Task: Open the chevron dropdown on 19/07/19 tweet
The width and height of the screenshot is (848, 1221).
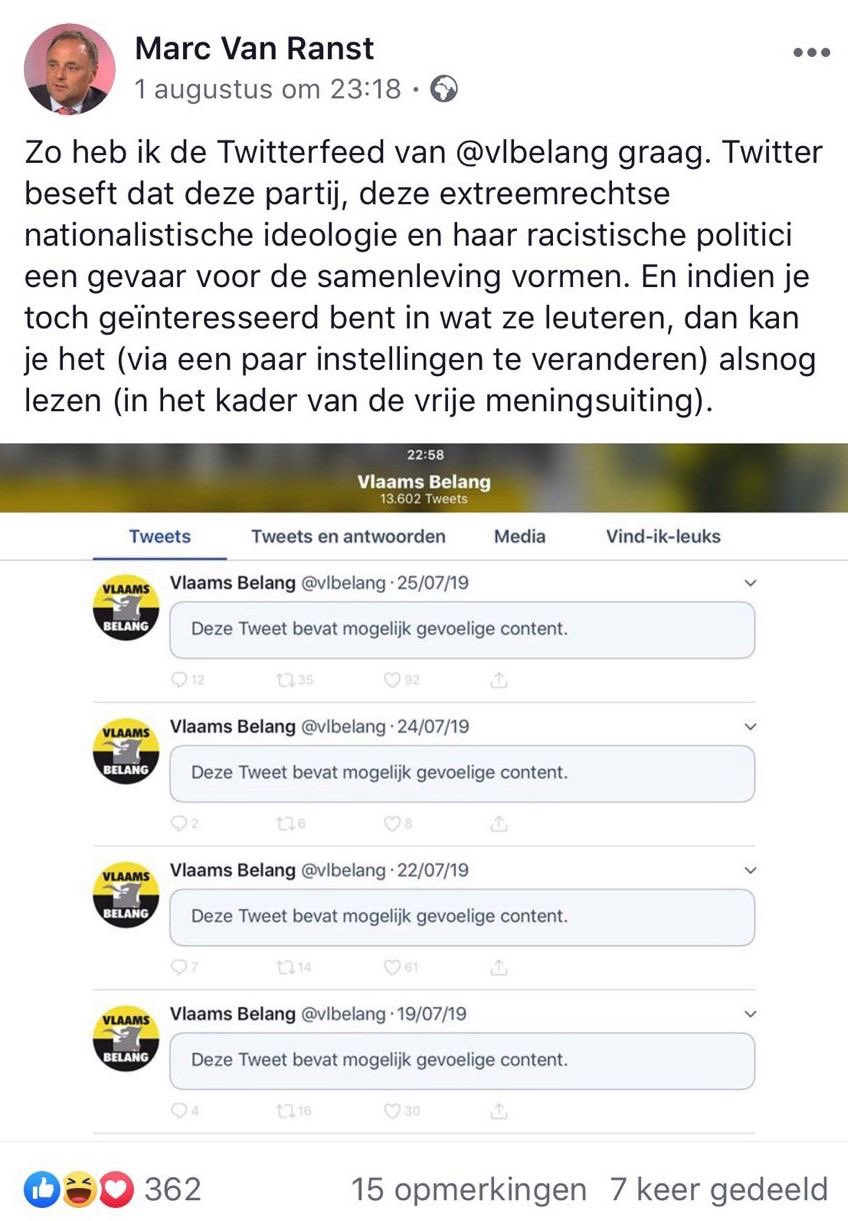Action: [x=751, y=1014]
